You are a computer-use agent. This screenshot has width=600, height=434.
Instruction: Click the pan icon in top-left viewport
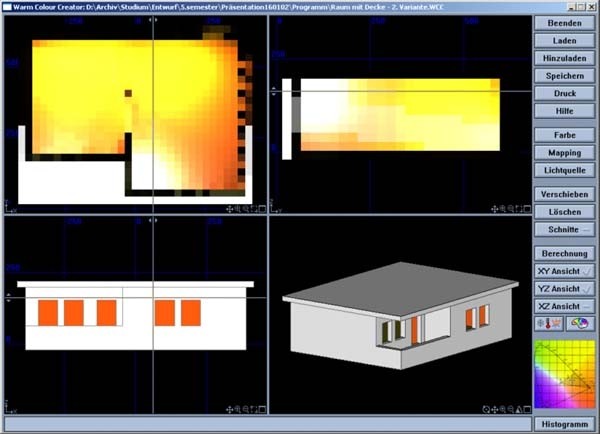[230, 209]
